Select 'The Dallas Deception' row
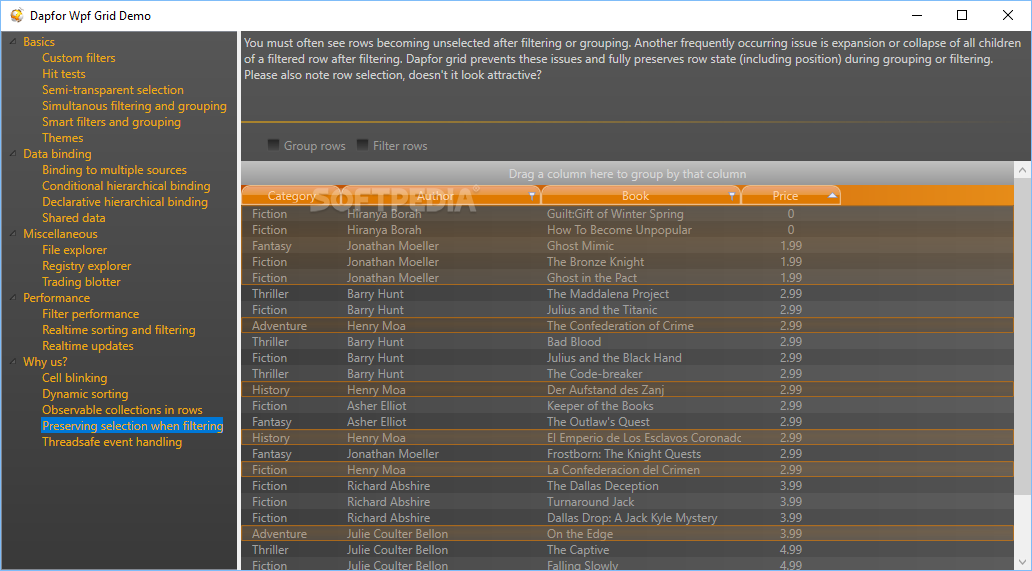 (627, 485)
